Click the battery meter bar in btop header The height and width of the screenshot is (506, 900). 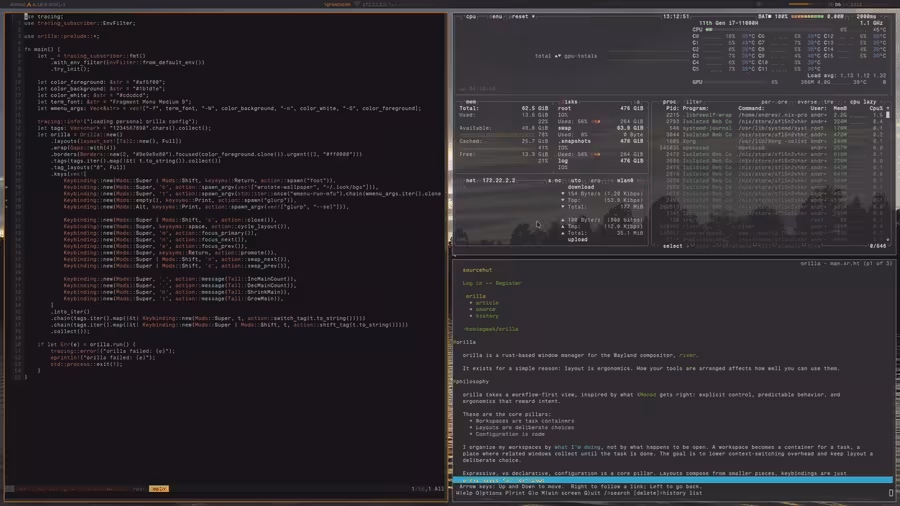pyautogui.click(x=807, y=17)
